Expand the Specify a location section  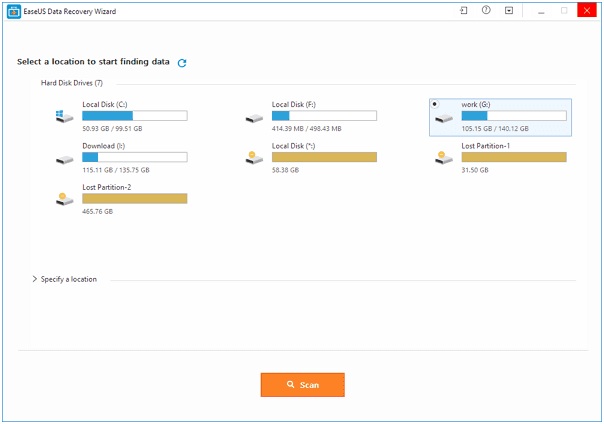pyautogui.click(x=35, y=279)
